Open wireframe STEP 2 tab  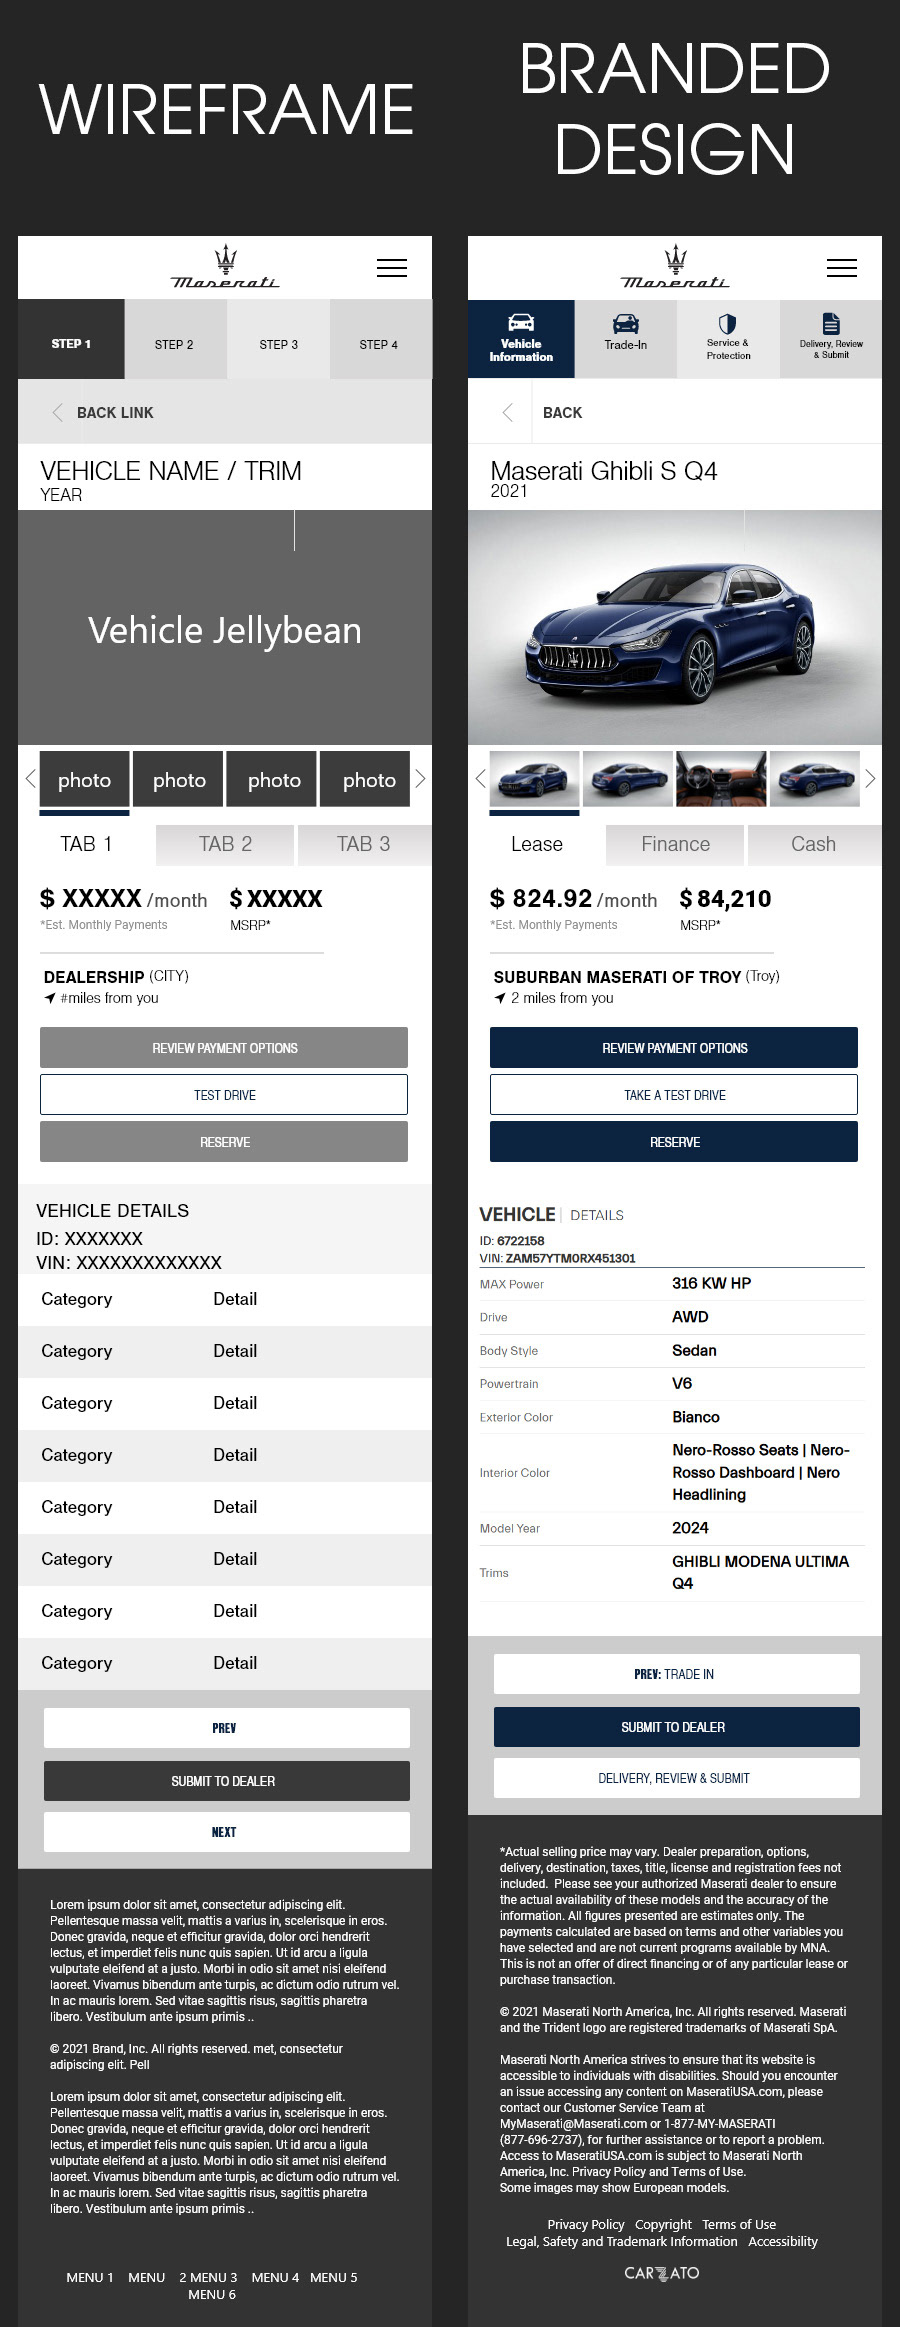(174, 344)
